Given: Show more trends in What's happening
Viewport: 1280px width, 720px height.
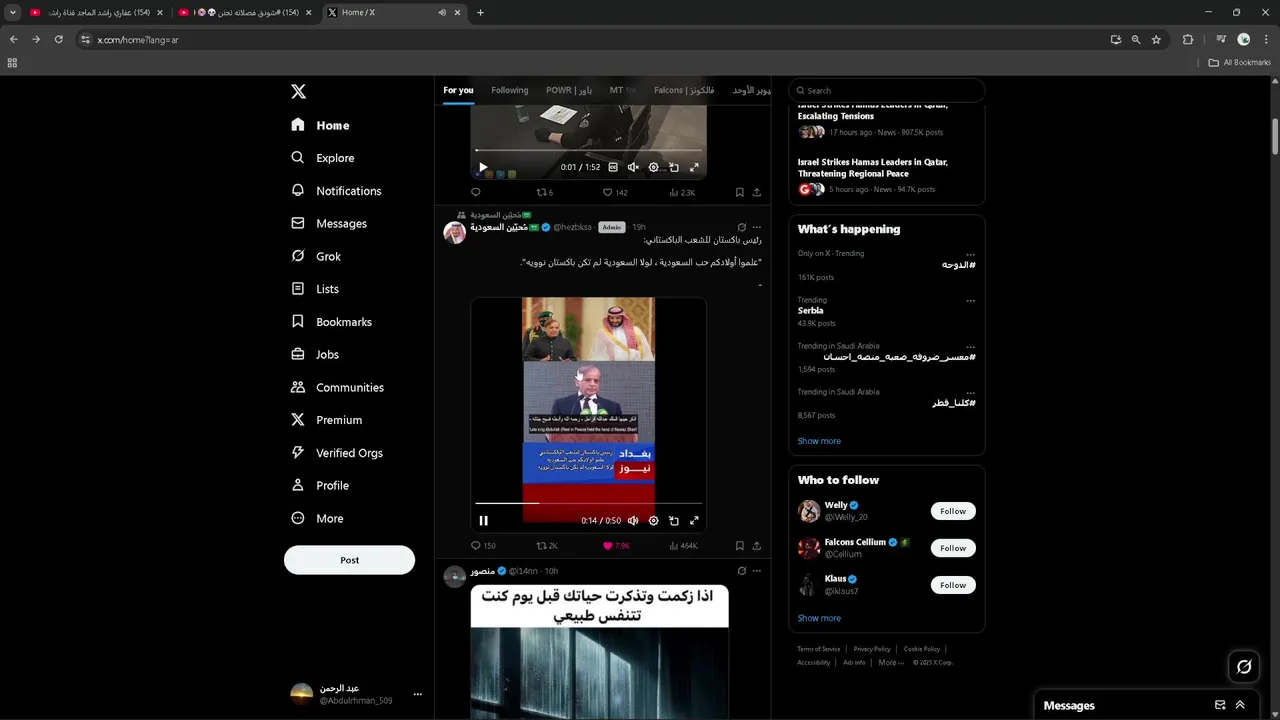Looking at the screenshot, I should pos(819,441).
